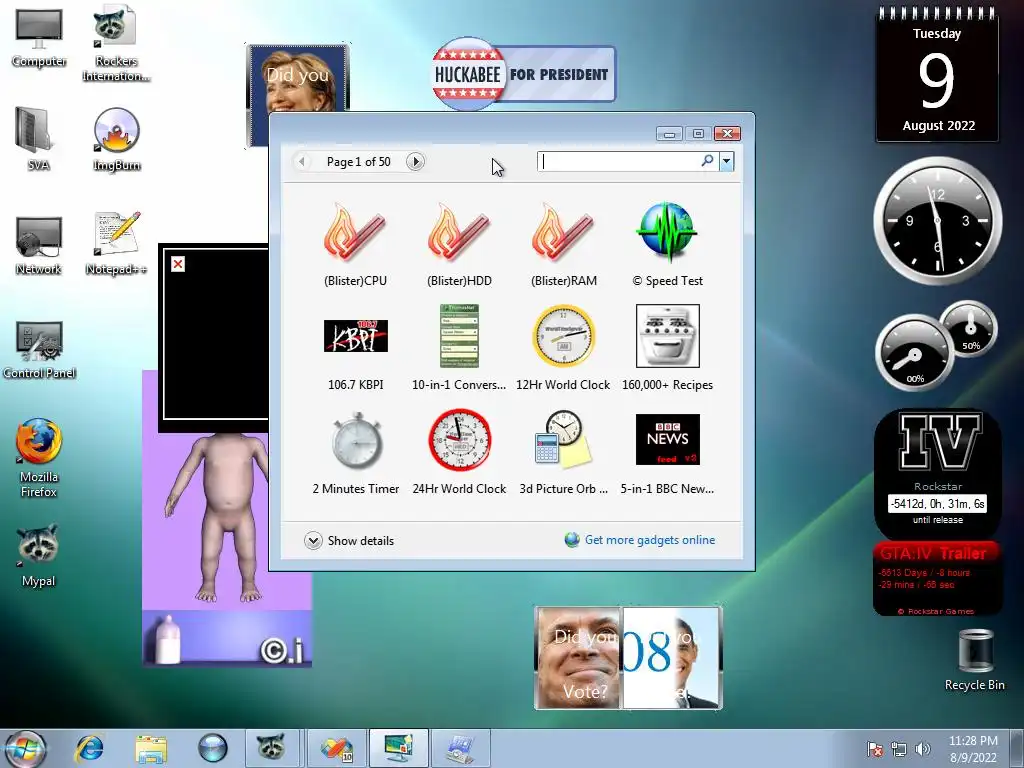The image size is (1024, 768).
Task: Select the 10-in-1 Converter gadget
Action: click(459, 349)
